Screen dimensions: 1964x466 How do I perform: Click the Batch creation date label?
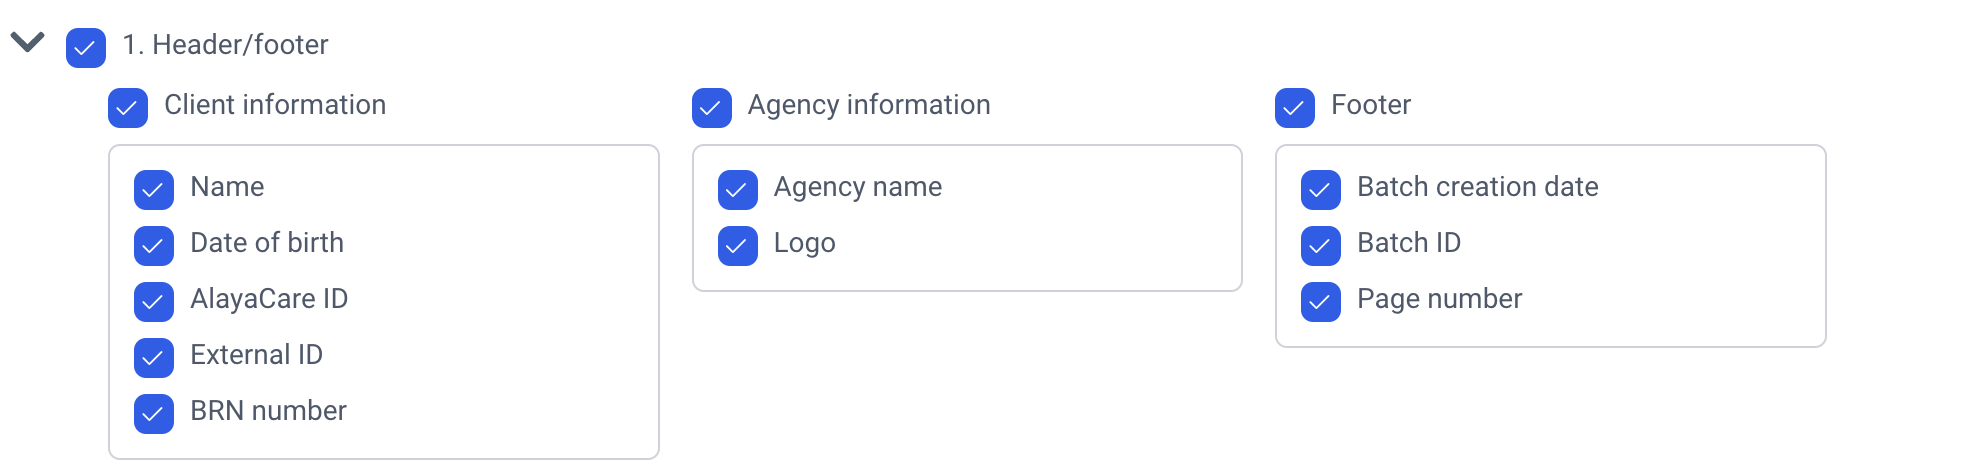pos(1477,187)
